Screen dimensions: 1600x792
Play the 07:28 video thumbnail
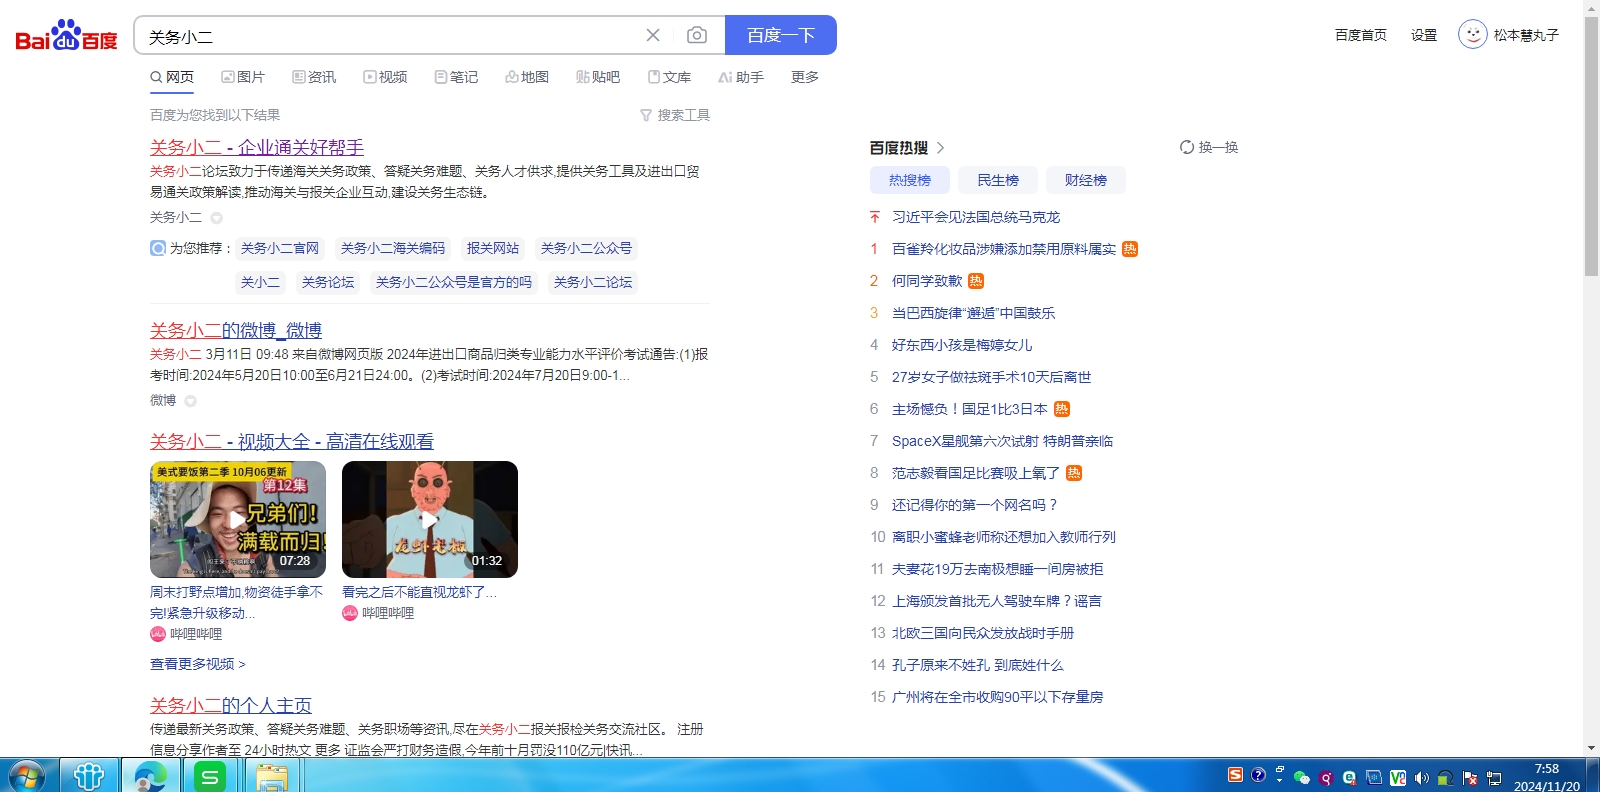click(238, 519)
